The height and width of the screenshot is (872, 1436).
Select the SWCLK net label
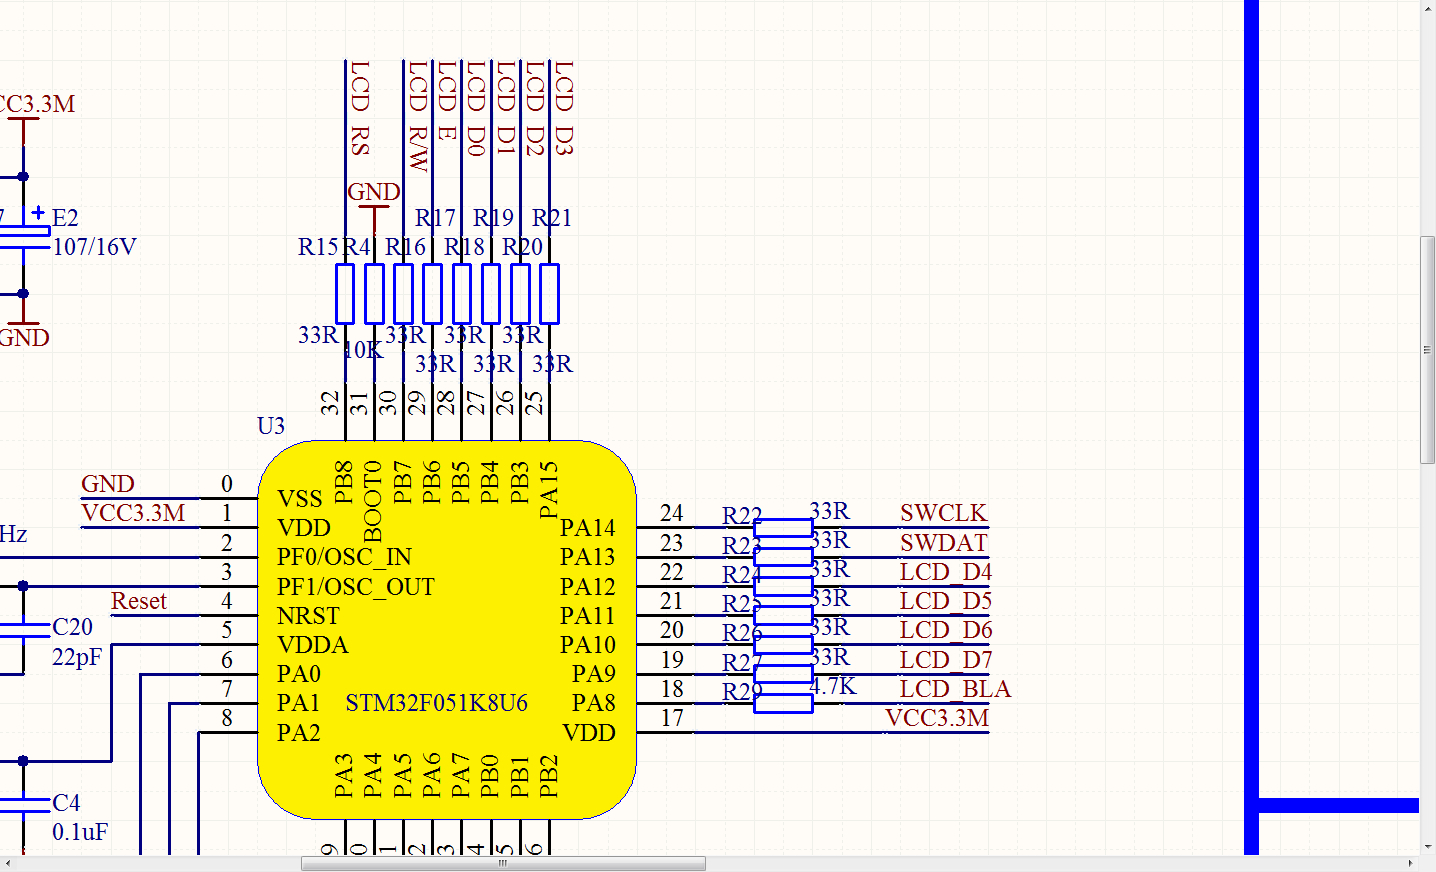click(x=943, y=513)
